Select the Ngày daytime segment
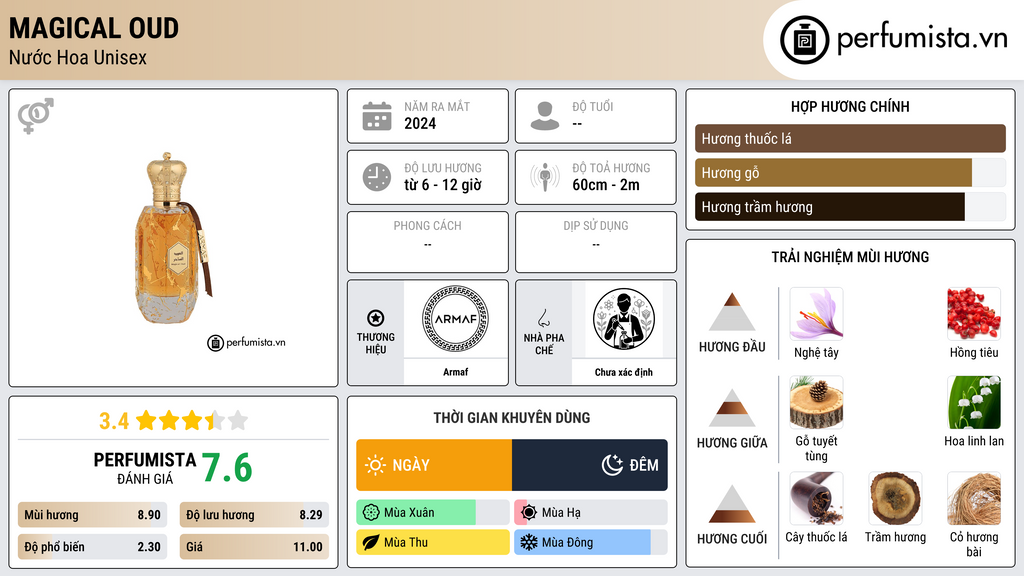Screen dimensions: 1024x576 [x=434, y=465]
